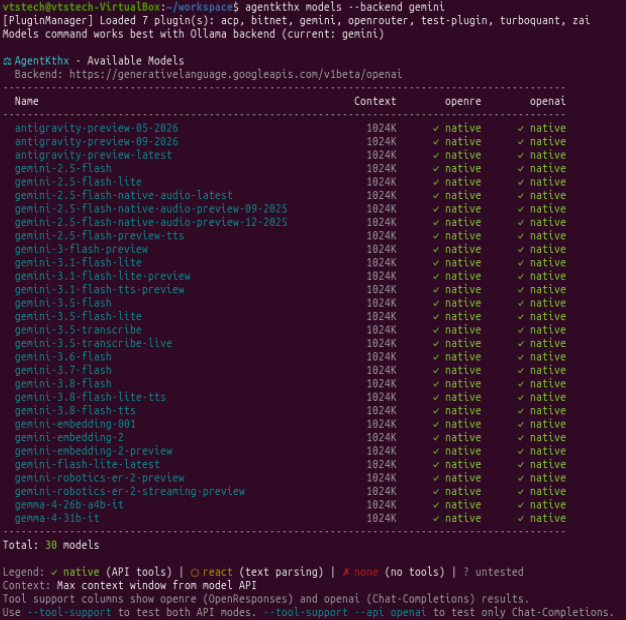Select model name gemini-3.5-flash-lite

78,316
